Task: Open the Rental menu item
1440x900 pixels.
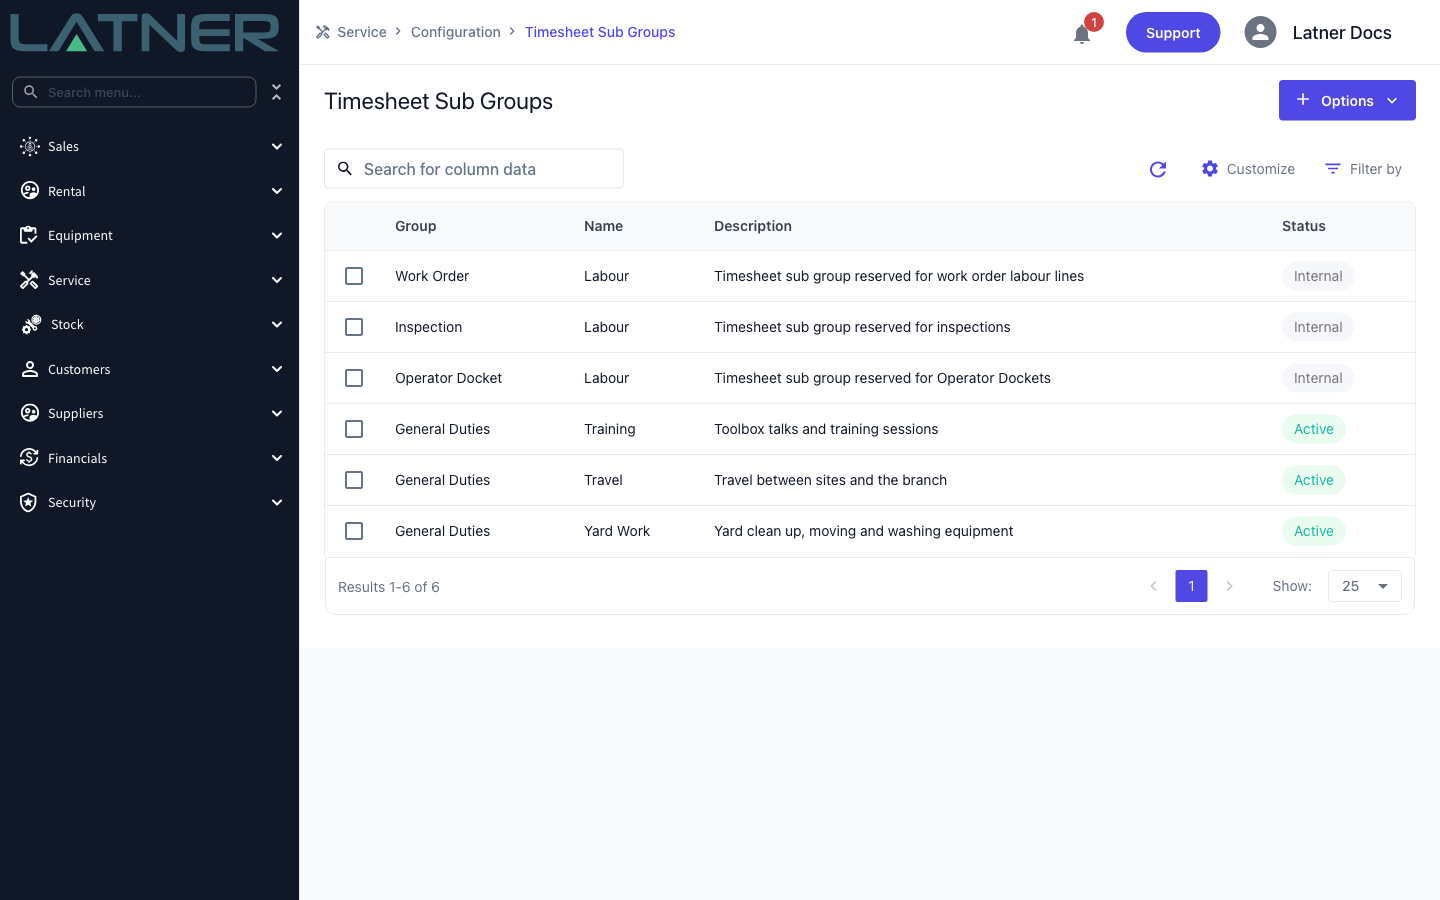Action: pyautogui.click(x=150, y=191)
